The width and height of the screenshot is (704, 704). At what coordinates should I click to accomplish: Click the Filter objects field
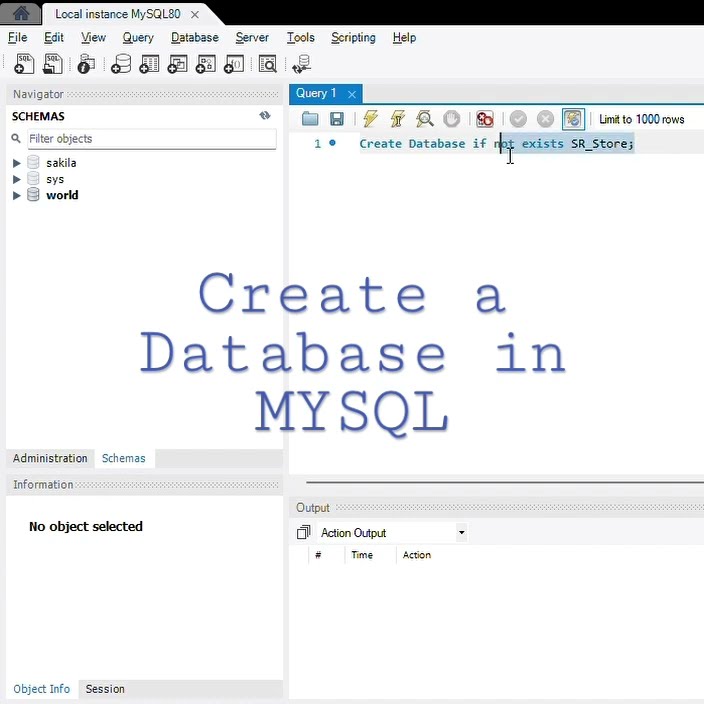pos(152,139)
